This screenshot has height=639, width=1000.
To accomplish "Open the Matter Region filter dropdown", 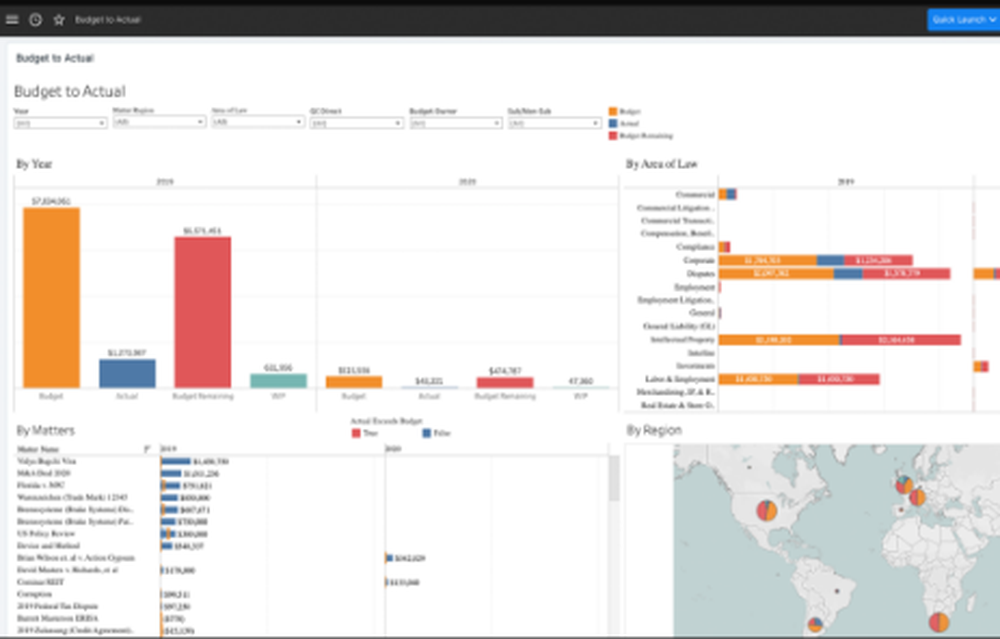I will point(159,122).
